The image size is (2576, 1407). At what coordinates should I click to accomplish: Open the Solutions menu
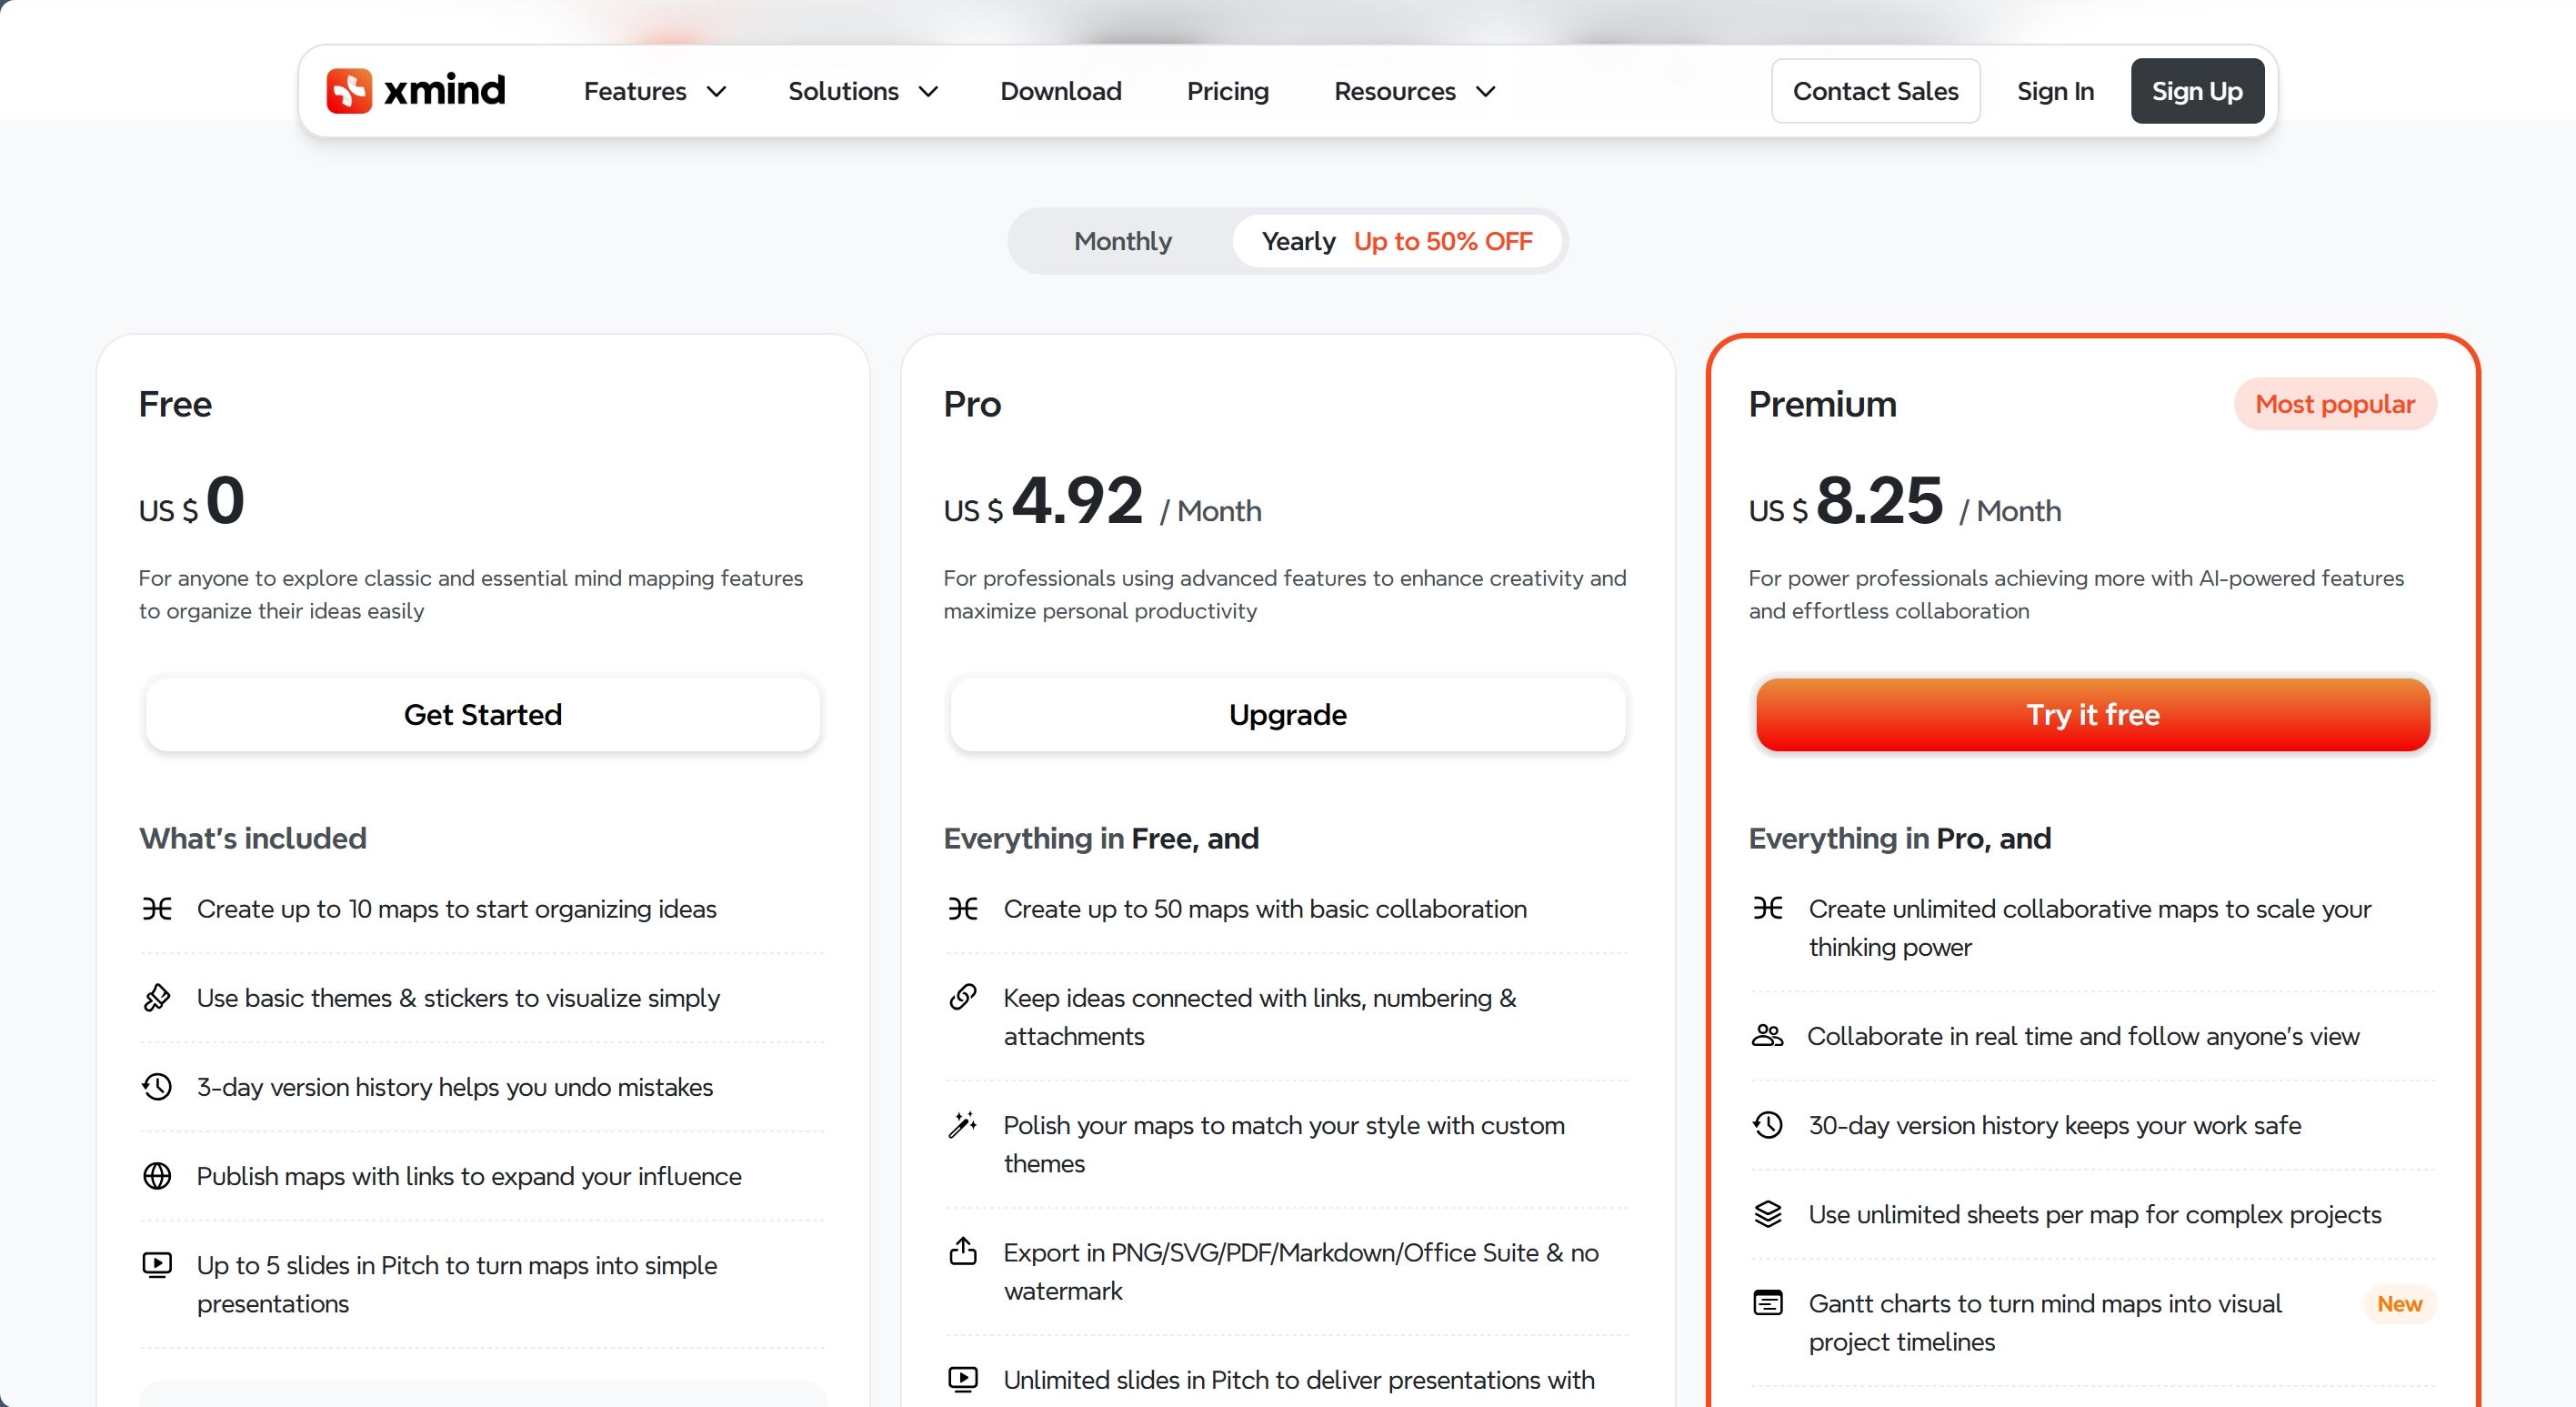(861, 90)
